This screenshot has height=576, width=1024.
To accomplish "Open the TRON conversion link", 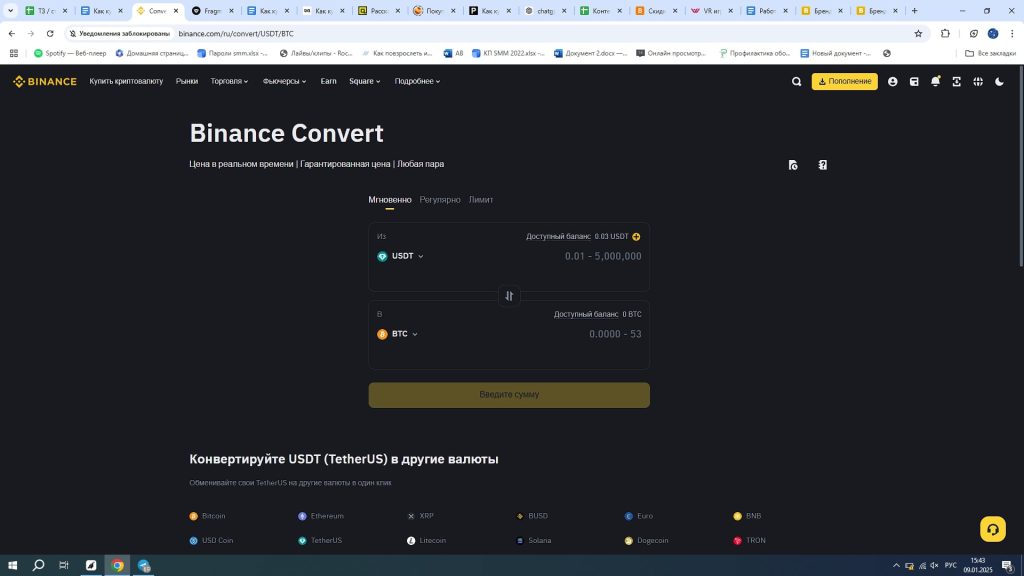I will coord(749,541).
